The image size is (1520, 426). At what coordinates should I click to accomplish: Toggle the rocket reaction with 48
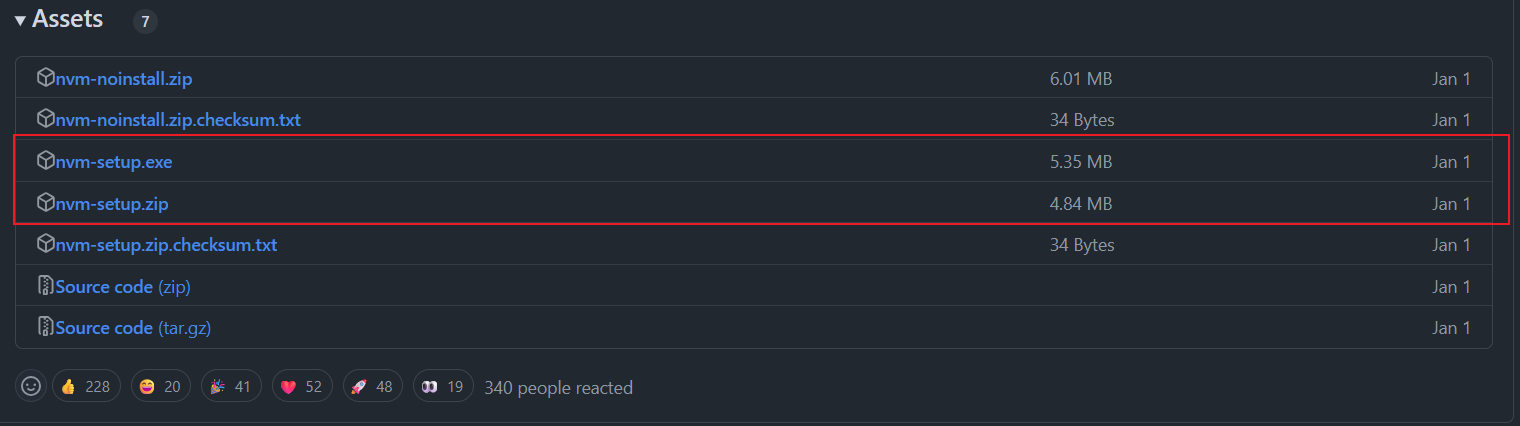pos(372,386)
